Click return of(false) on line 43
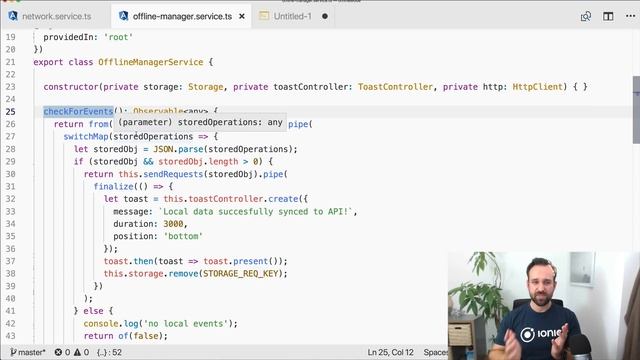 coord(126,336)
